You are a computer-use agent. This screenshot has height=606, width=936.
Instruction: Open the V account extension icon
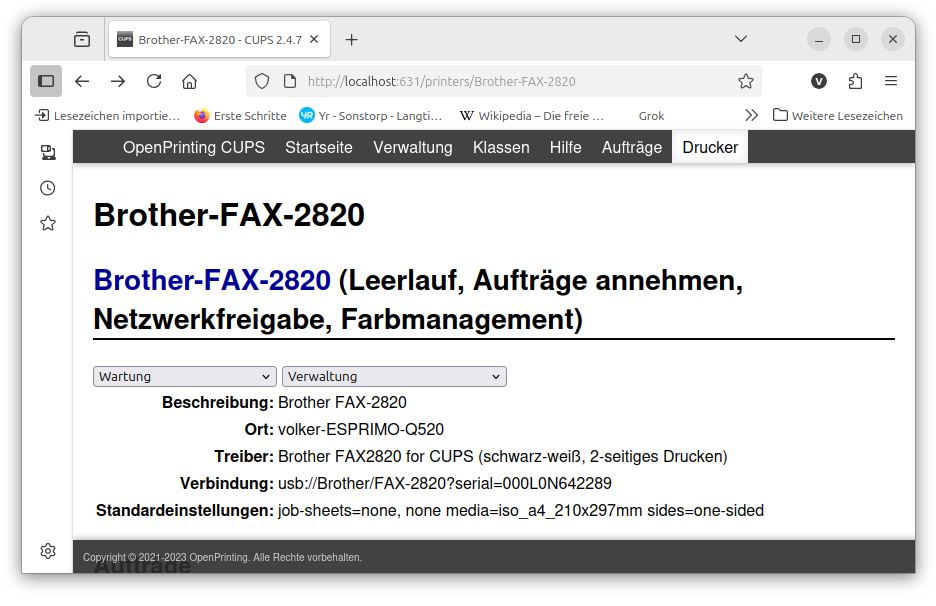tap(819, 81)
